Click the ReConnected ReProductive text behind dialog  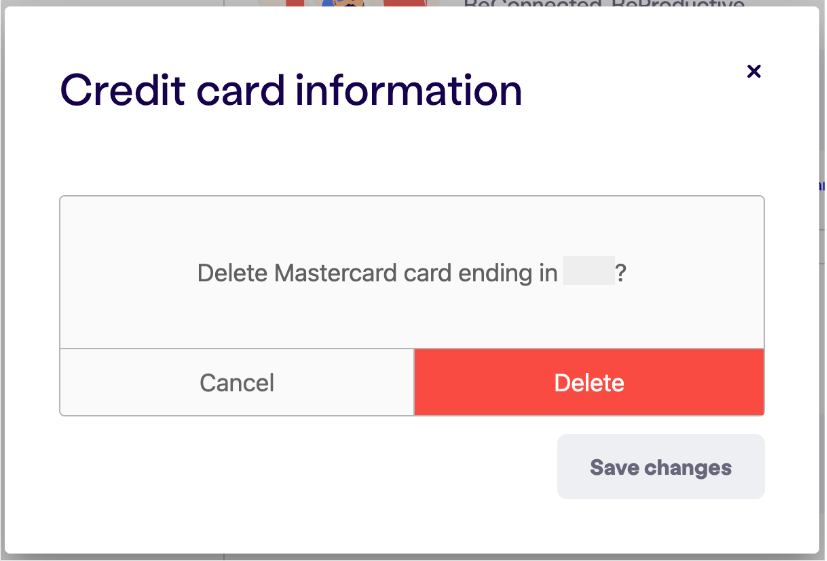pos(604,4)
